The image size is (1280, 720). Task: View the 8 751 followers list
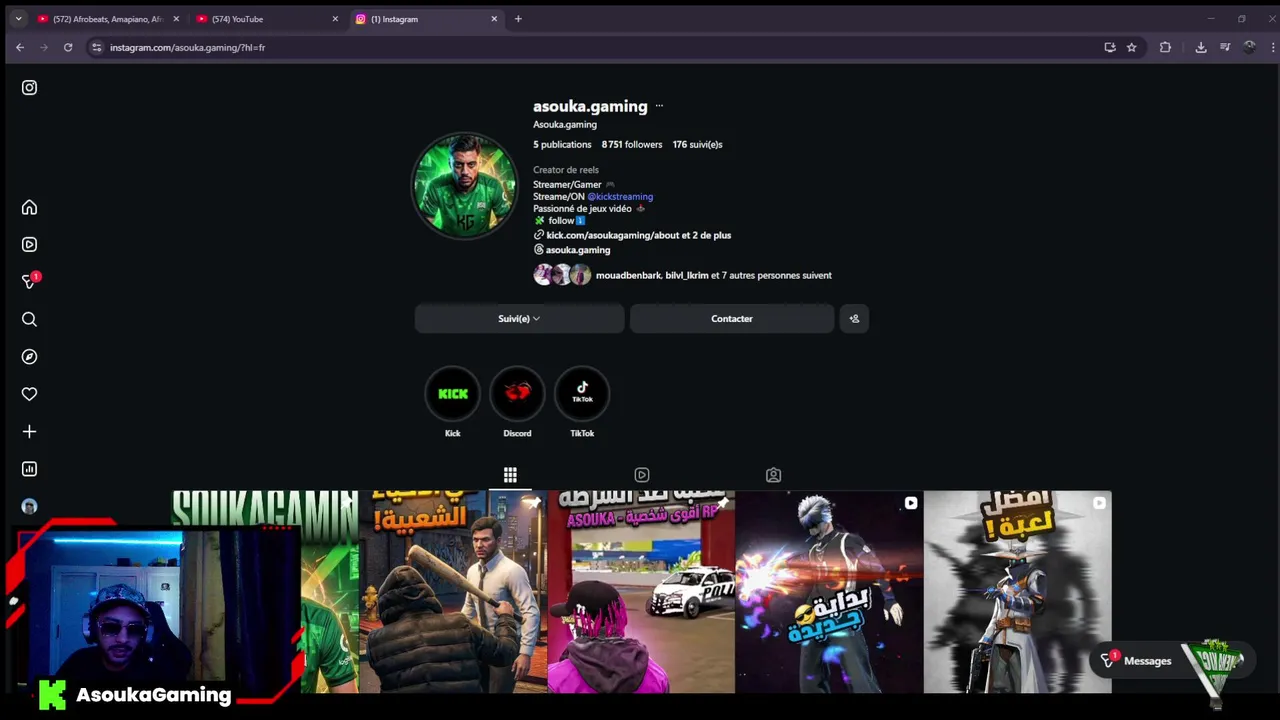632,145
